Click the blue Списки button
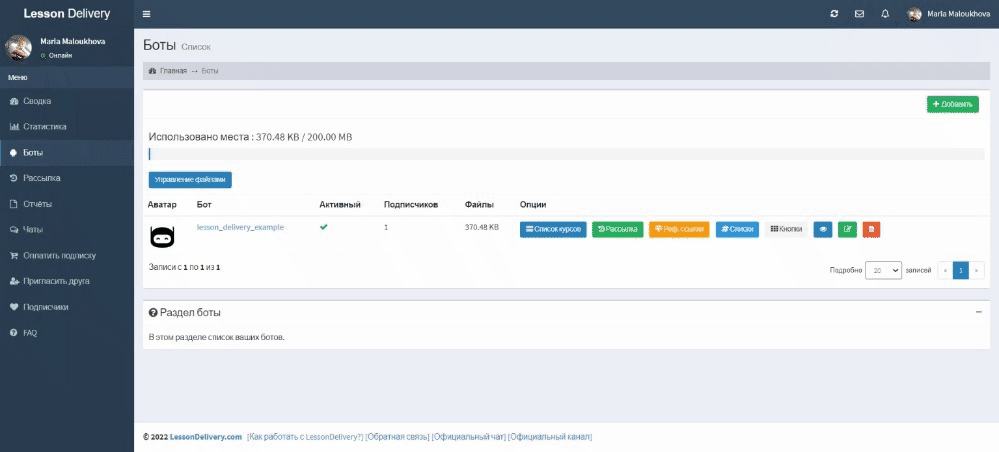This screenshot has width=999, height=452. (737, 230)
